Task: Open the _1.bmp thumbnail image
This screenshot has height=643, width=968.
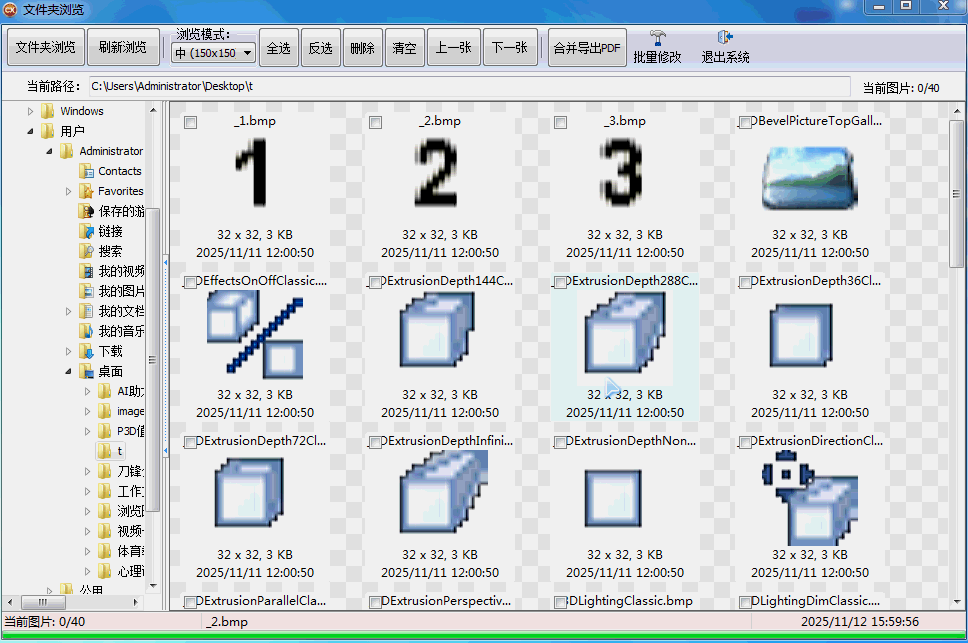Action: (x=252, y=172)
